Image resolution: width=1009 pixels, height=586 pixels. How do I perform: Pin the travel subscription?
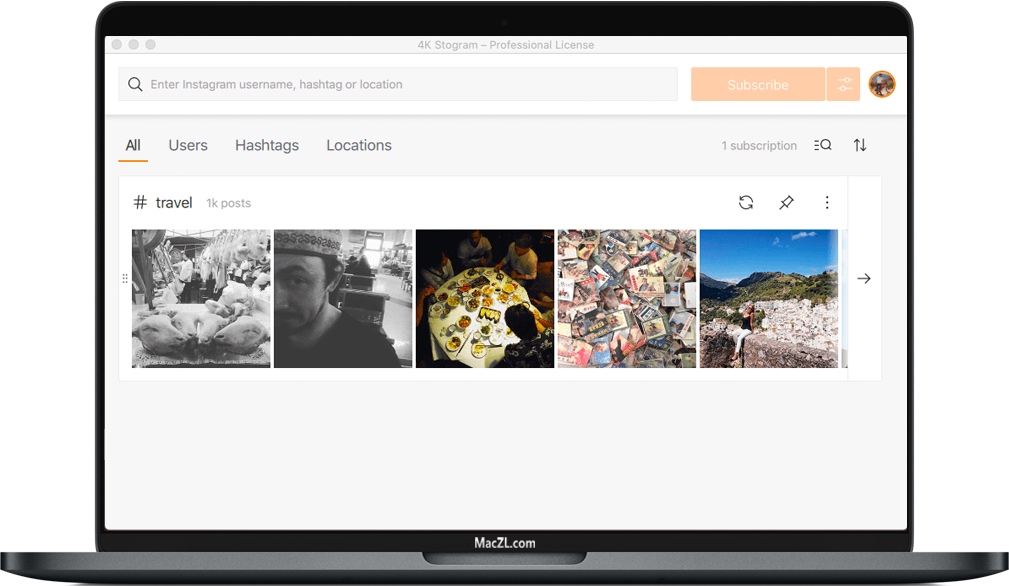(786, 203)
